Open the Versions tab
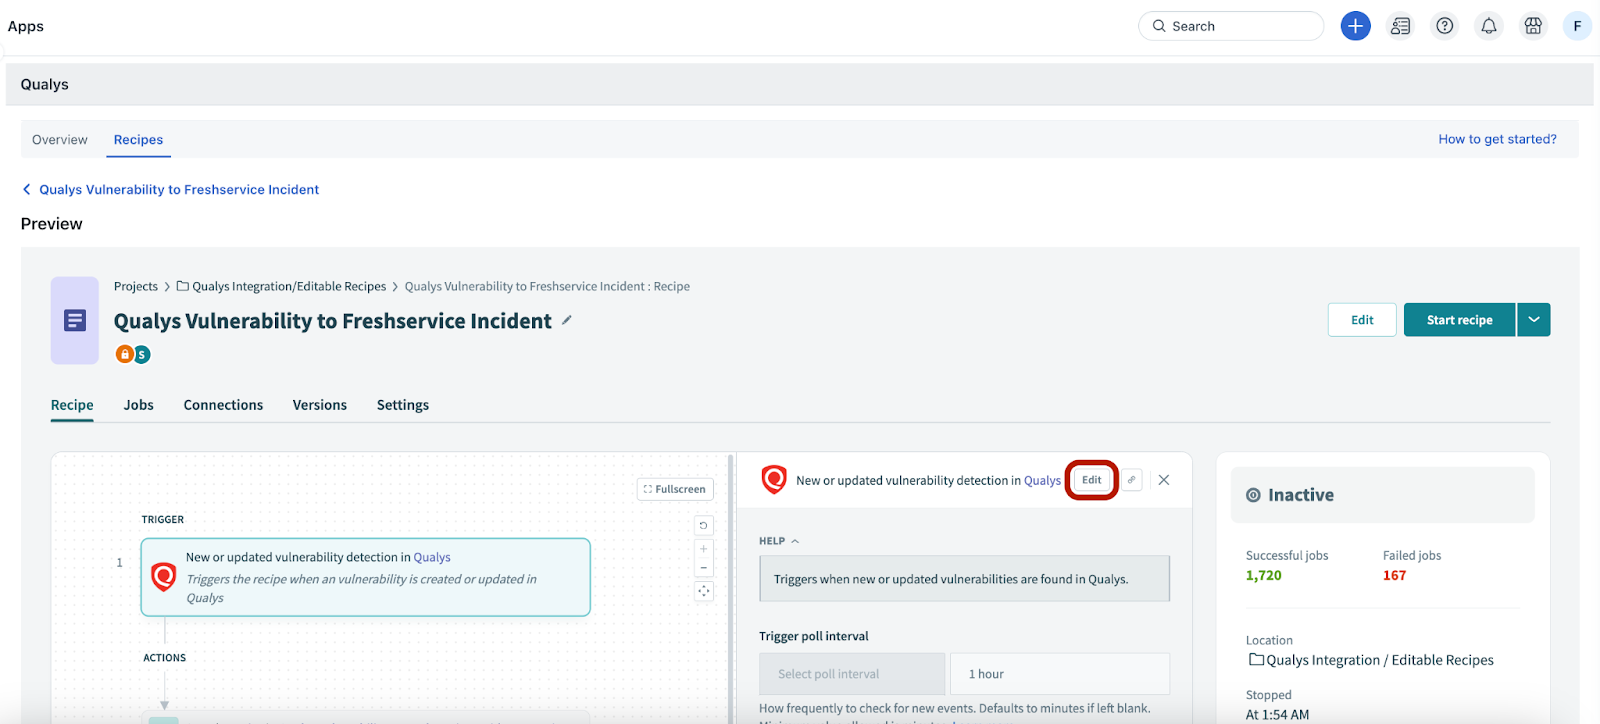 pos(320,405)
